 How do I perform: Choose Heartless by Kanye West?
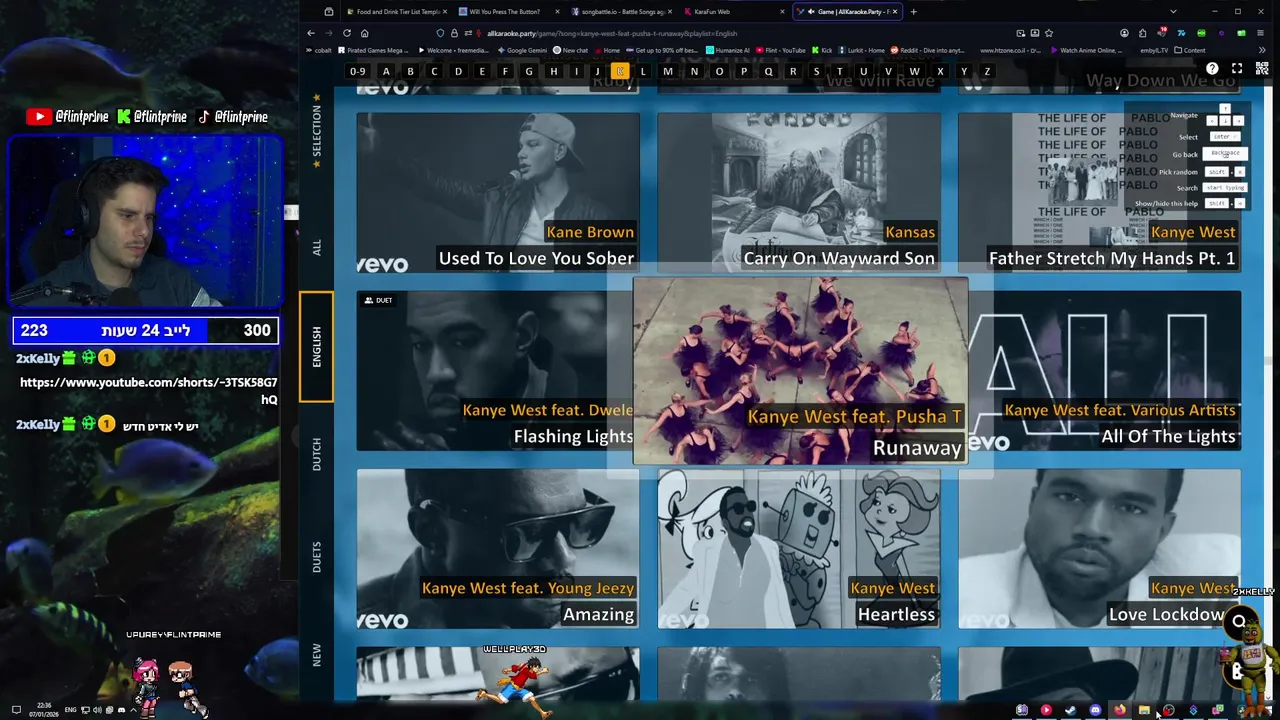point(799,549)
